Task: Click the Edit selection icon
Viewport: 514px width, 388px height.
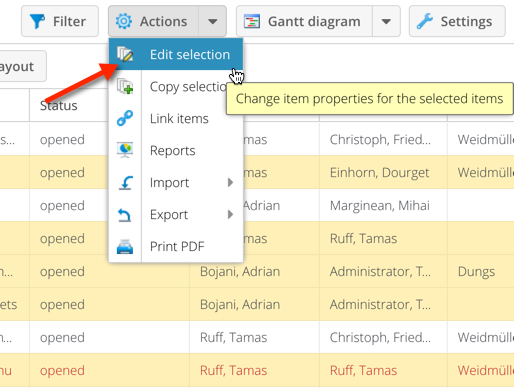Action: [x=125, y=54]
